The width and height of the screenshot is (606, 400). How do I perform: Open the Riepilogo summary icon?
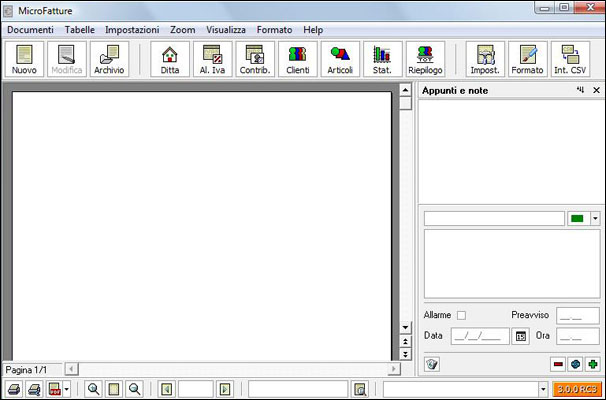tap(425, 59)
